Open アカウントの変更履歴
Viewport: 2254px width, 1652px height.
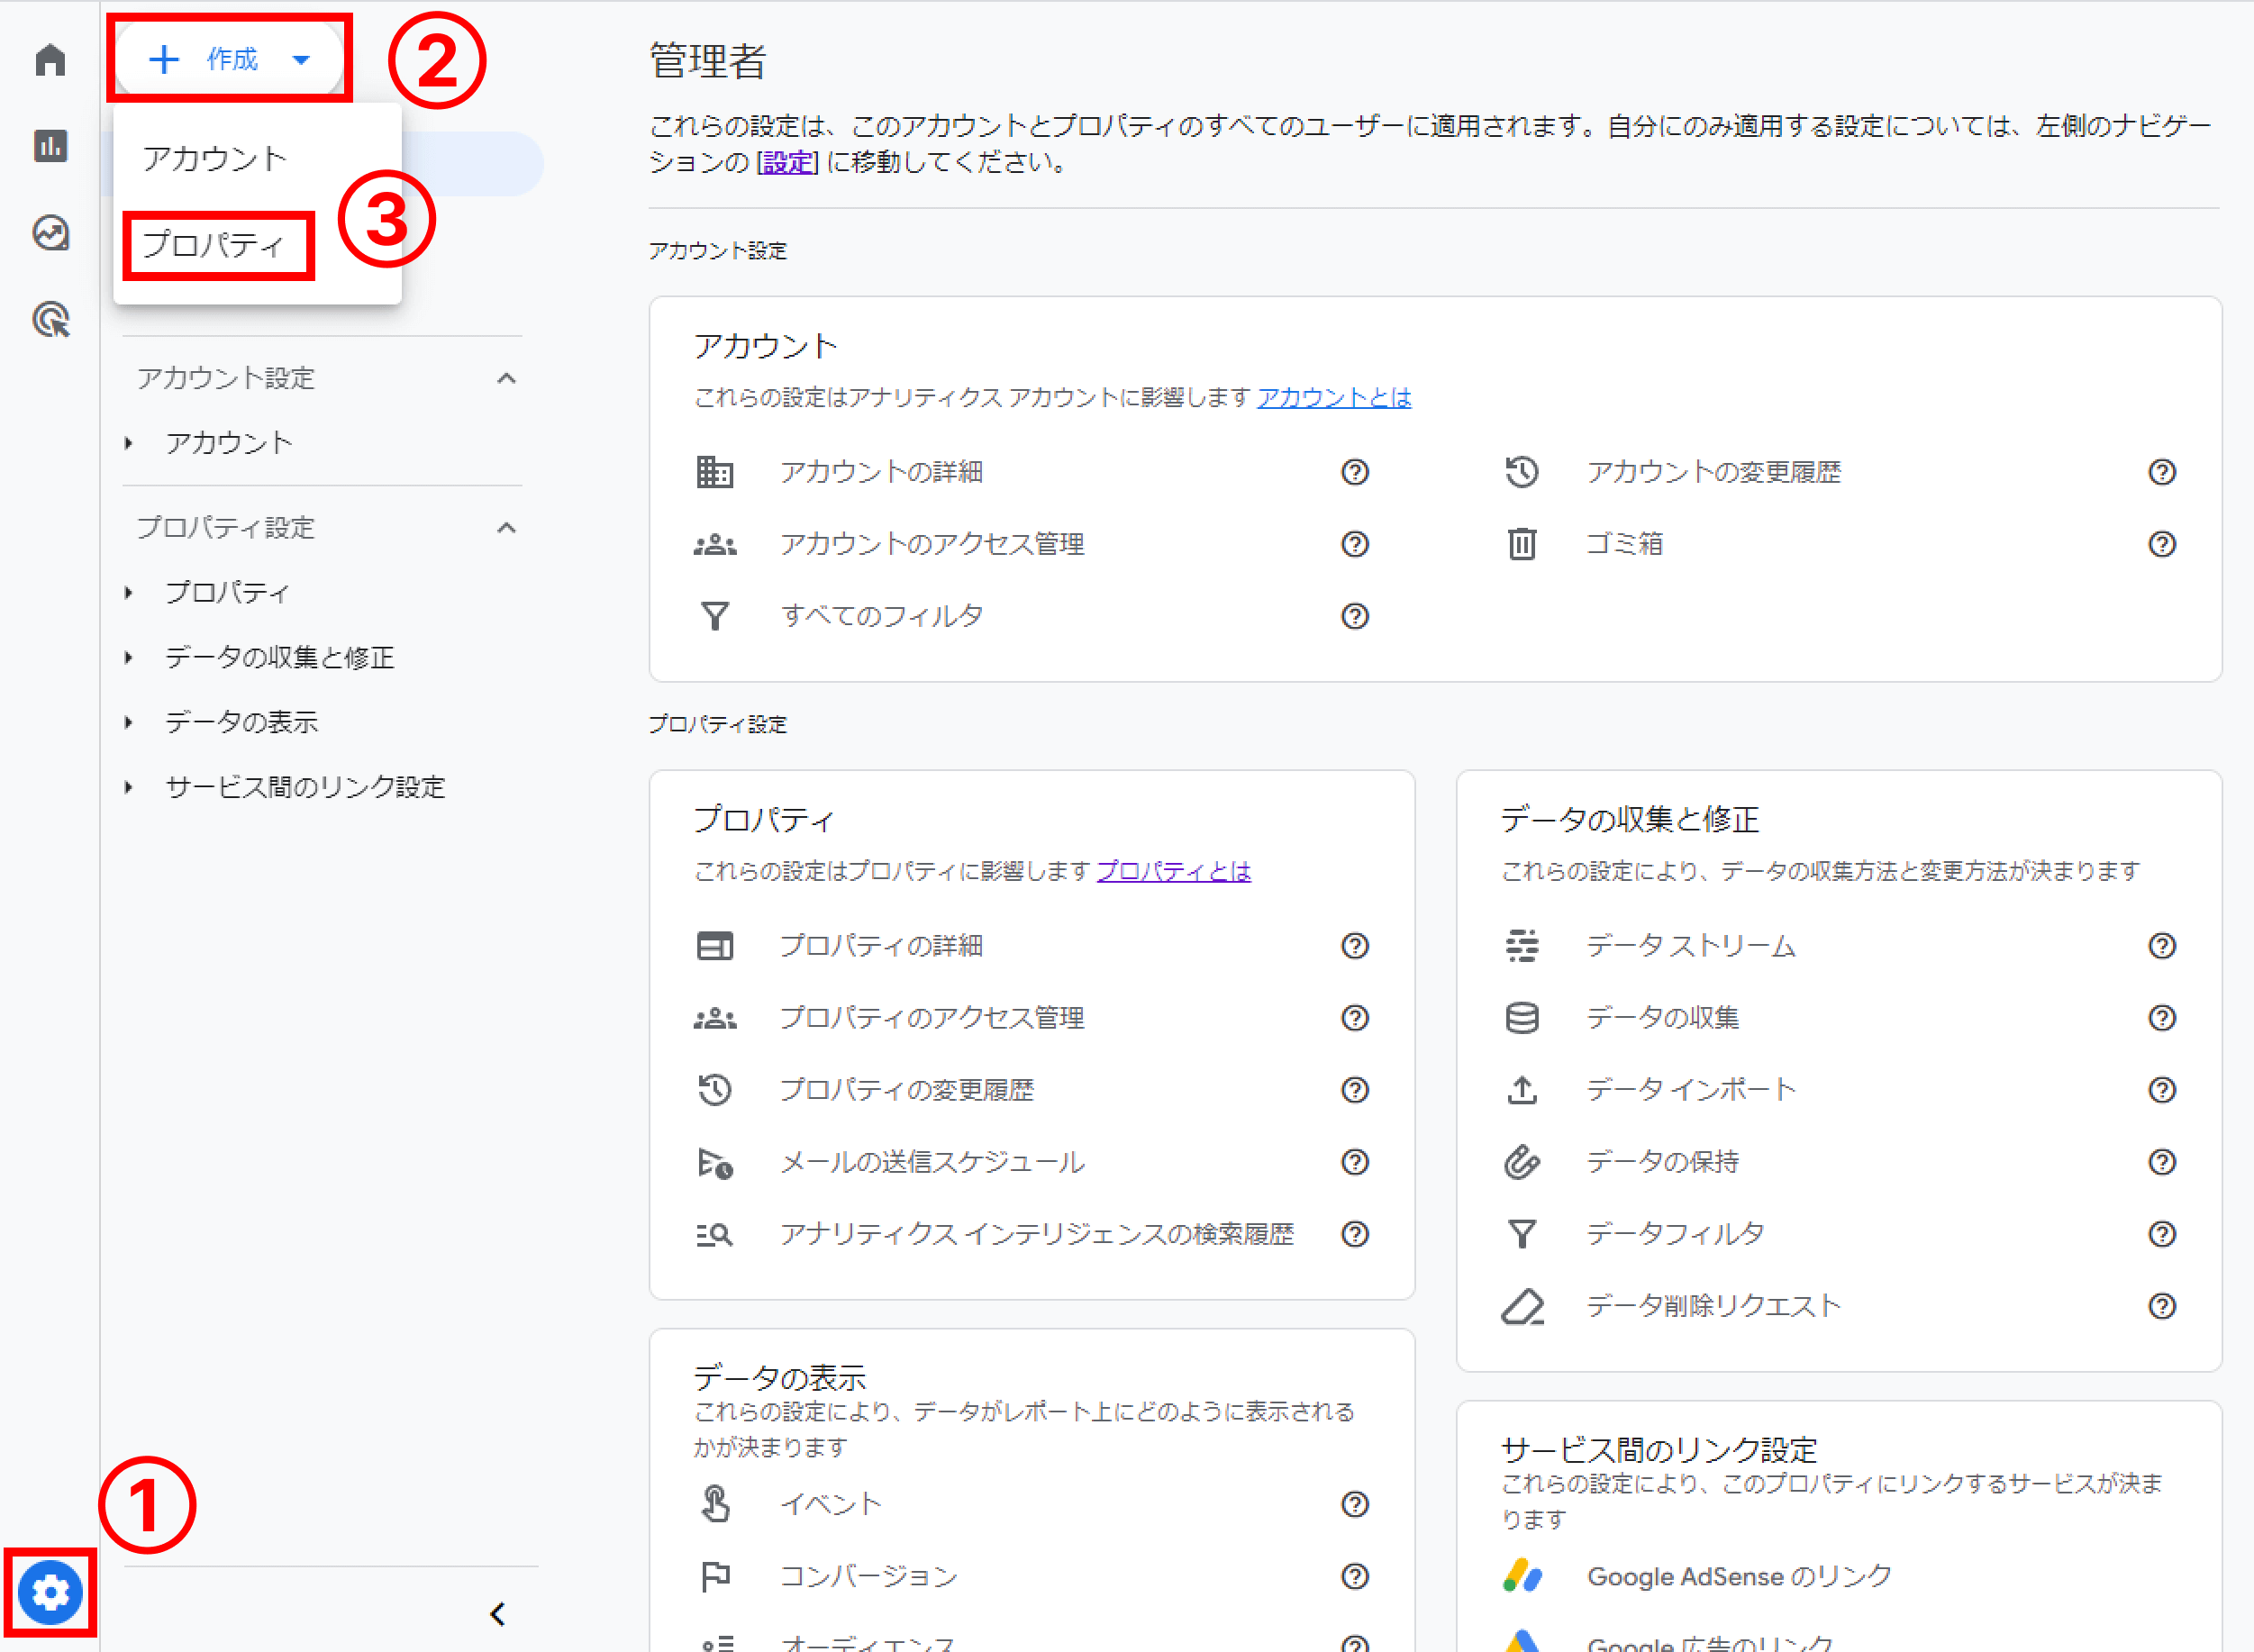point(1713,472)
